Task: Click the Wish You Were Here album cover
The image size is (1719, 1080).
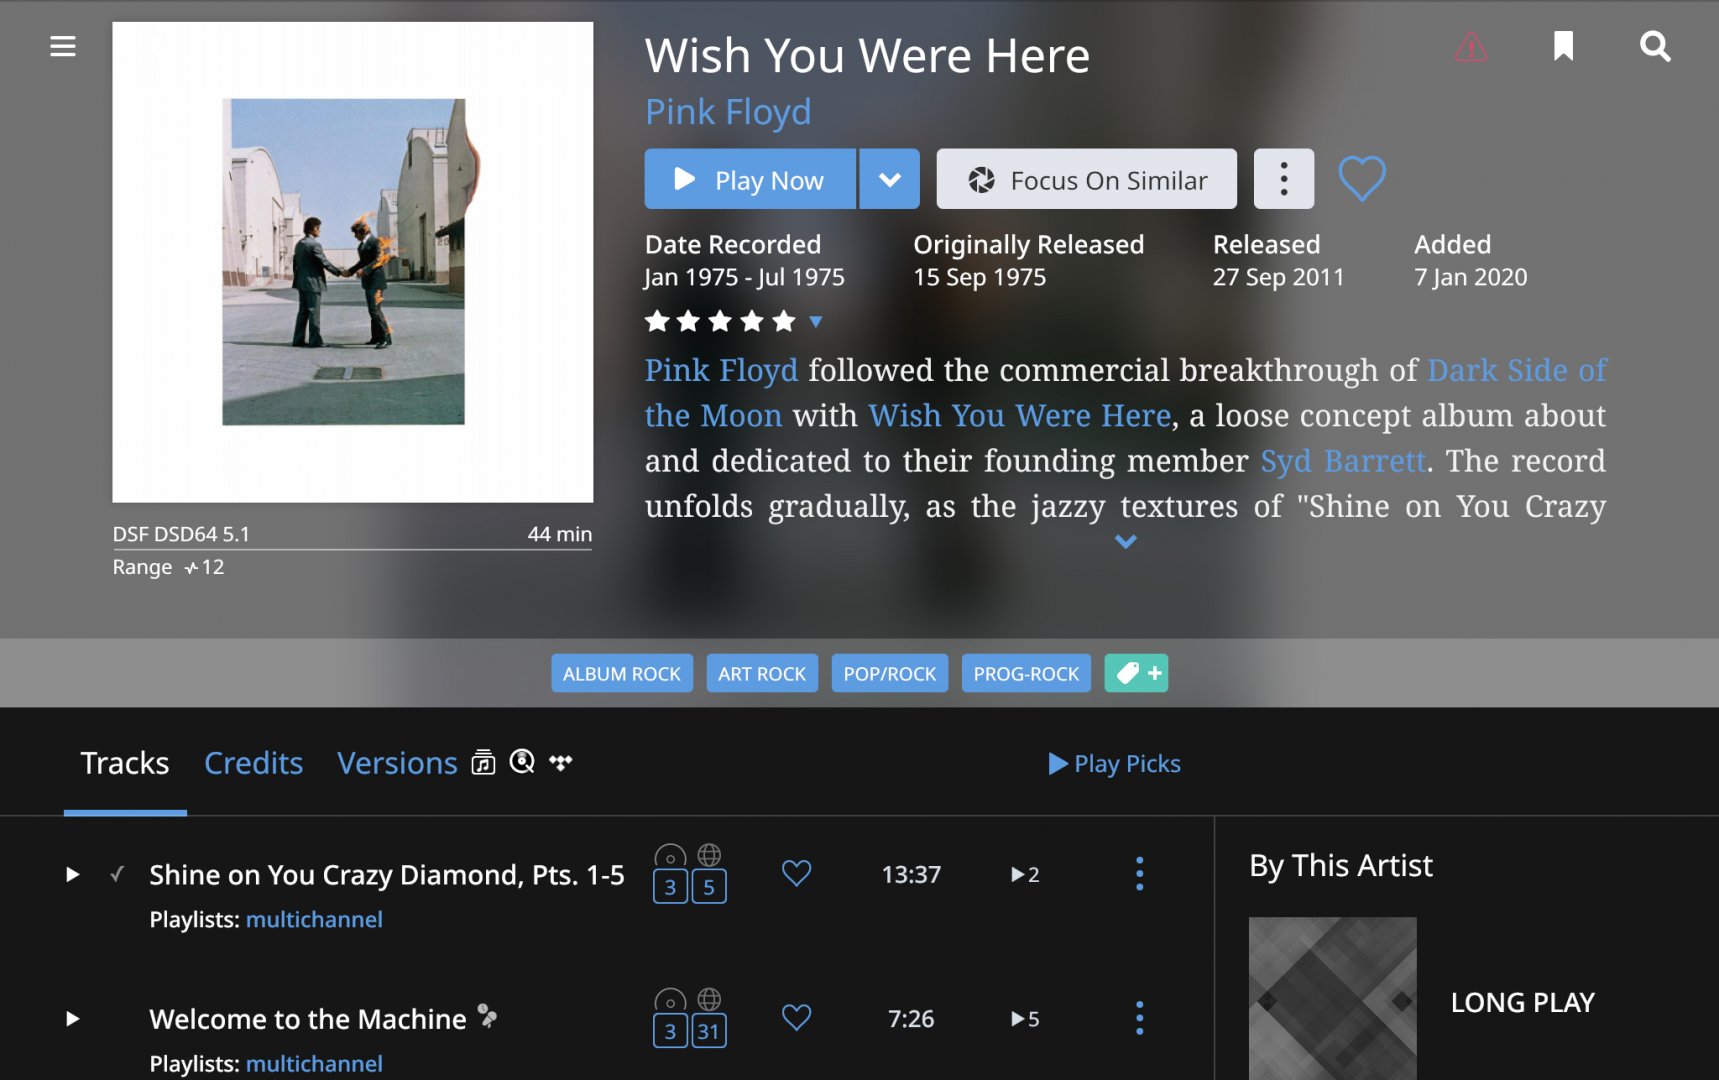Action: [x=353, y=262]
